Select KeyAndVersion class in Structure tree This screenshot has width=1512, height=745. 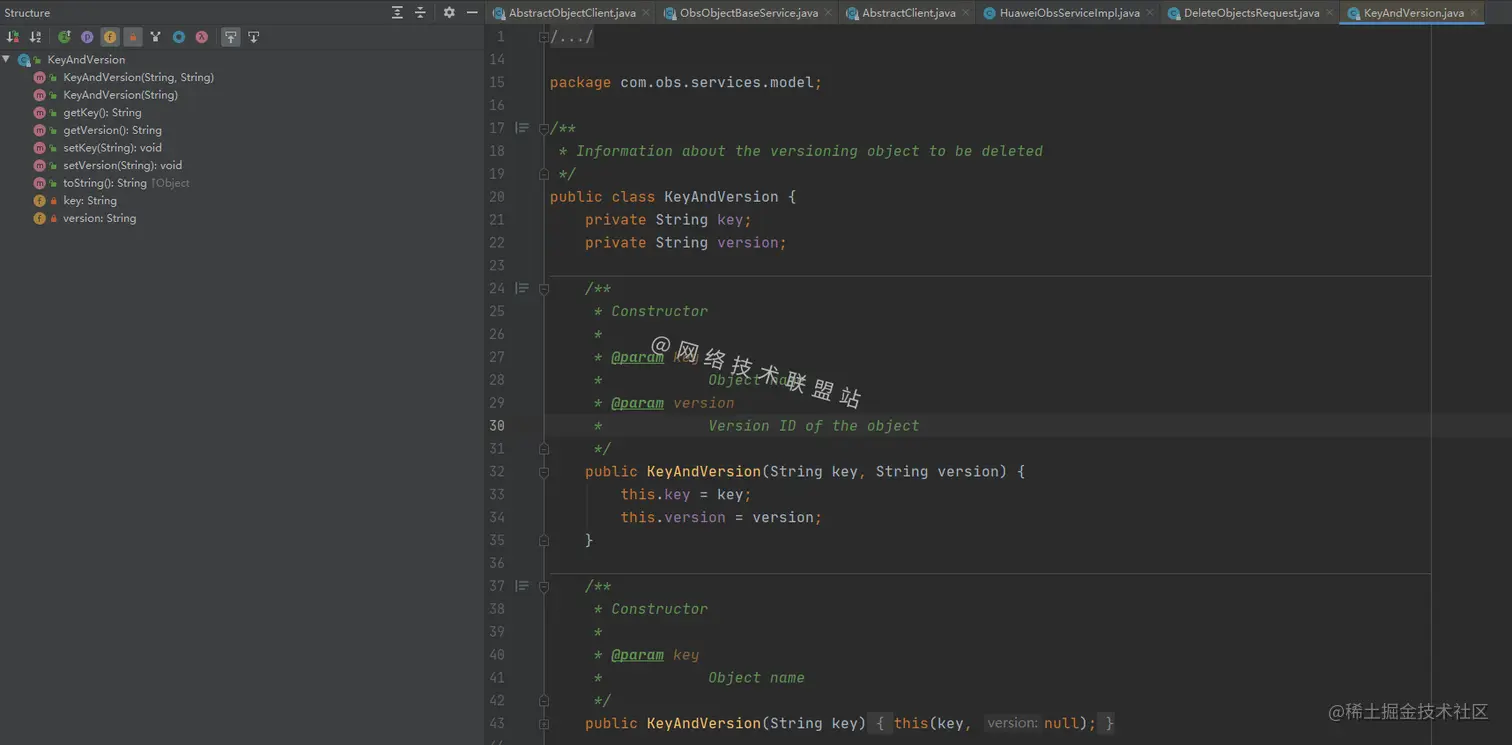coord(86,60)
